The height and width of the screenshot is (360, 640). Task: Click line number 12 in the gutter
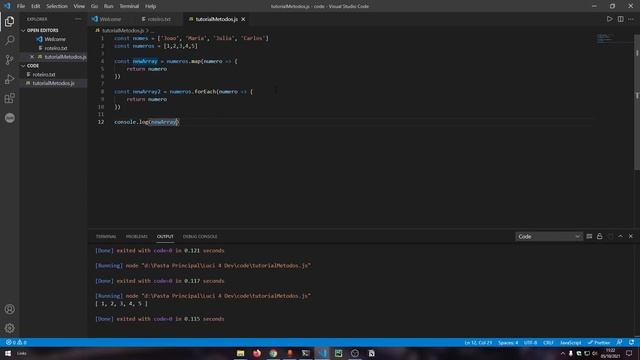click(101, 122)
